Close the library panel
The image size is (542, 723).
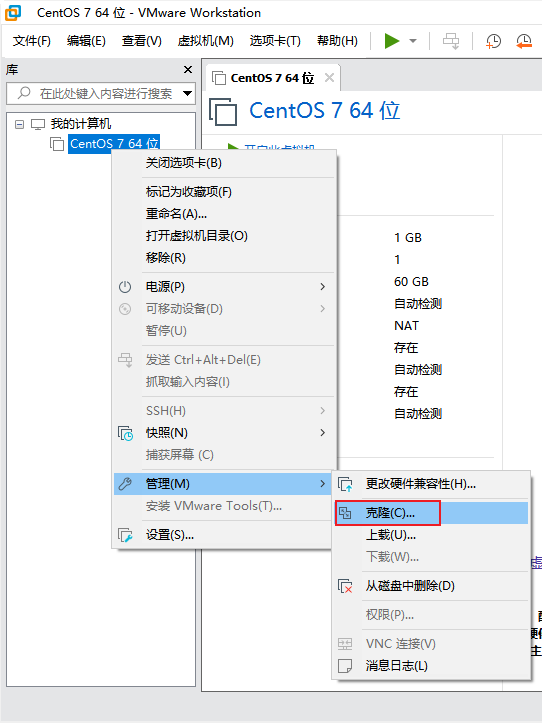[188, 70]
